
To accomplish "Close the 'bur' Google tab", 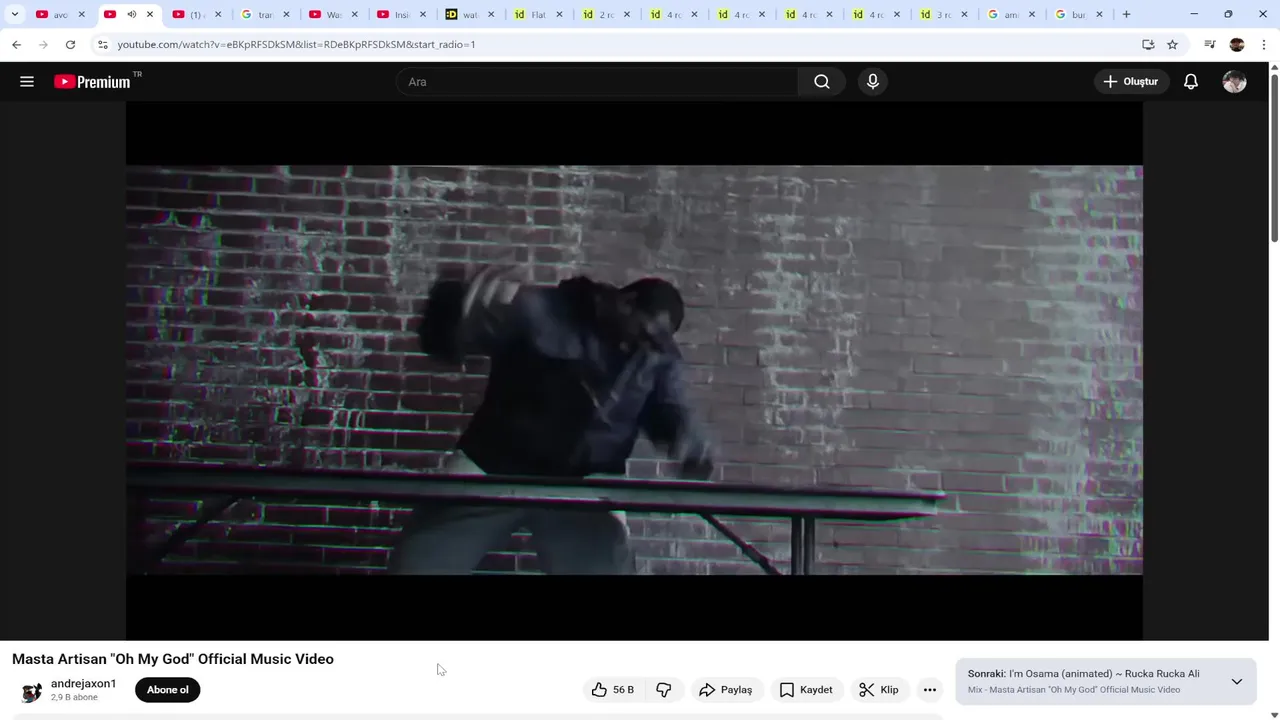I will [x=1100, y=14].
